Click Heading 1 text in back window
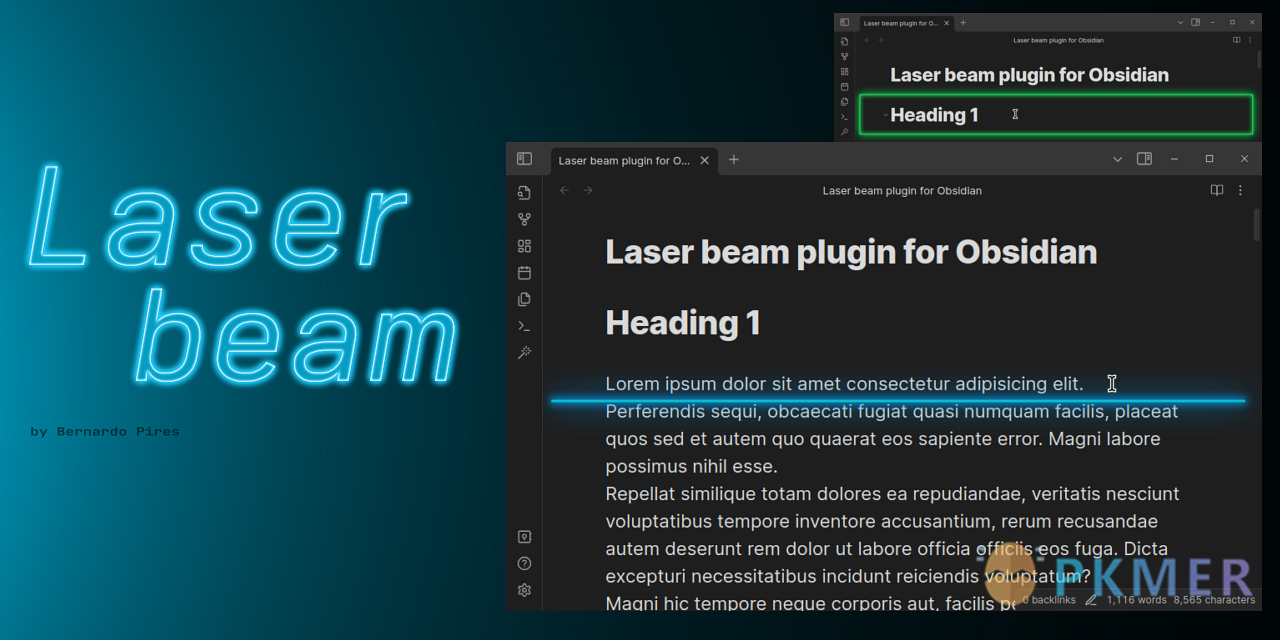Image resolution: width=1280 pixels, height=640 pixels. click(x=934, y=115)
